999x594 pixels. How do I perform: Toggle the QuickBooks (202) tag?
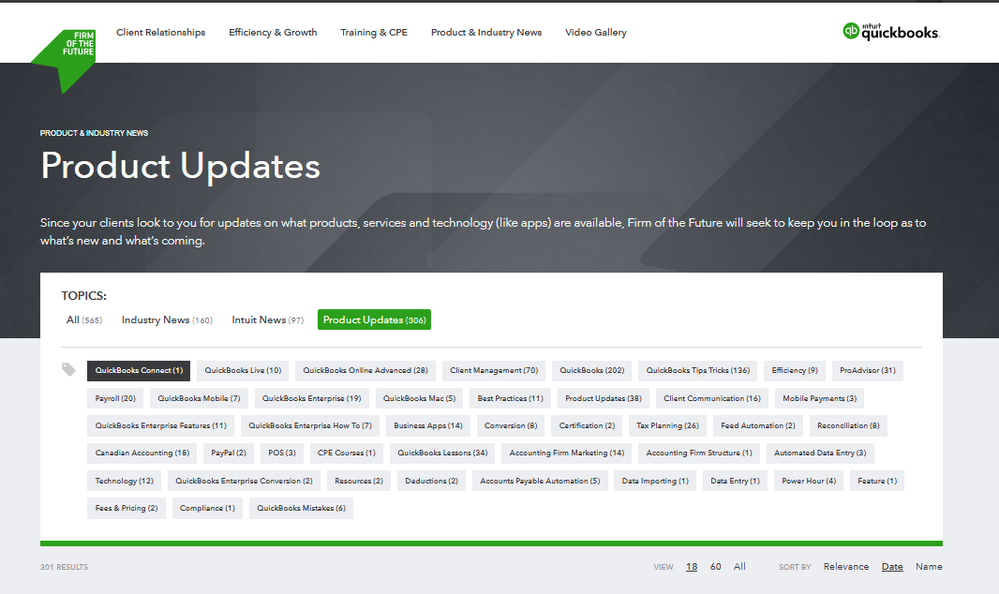pos(592,370)
